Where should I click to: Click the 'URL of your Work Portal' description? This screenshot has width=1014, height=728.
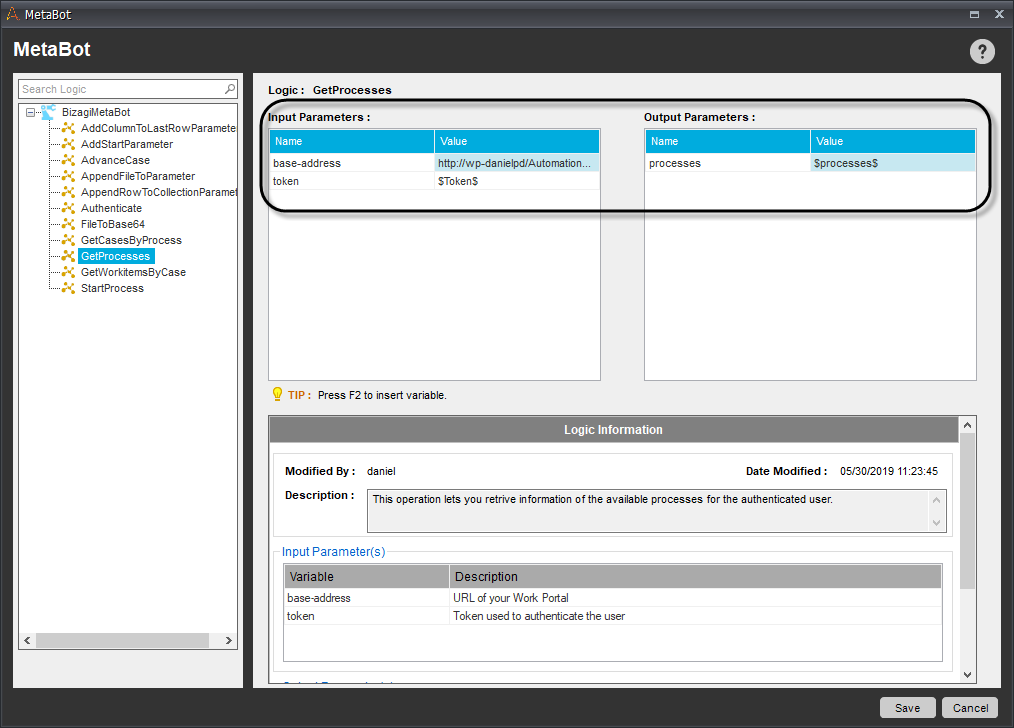pyautogui.click(x=511, y=598)
